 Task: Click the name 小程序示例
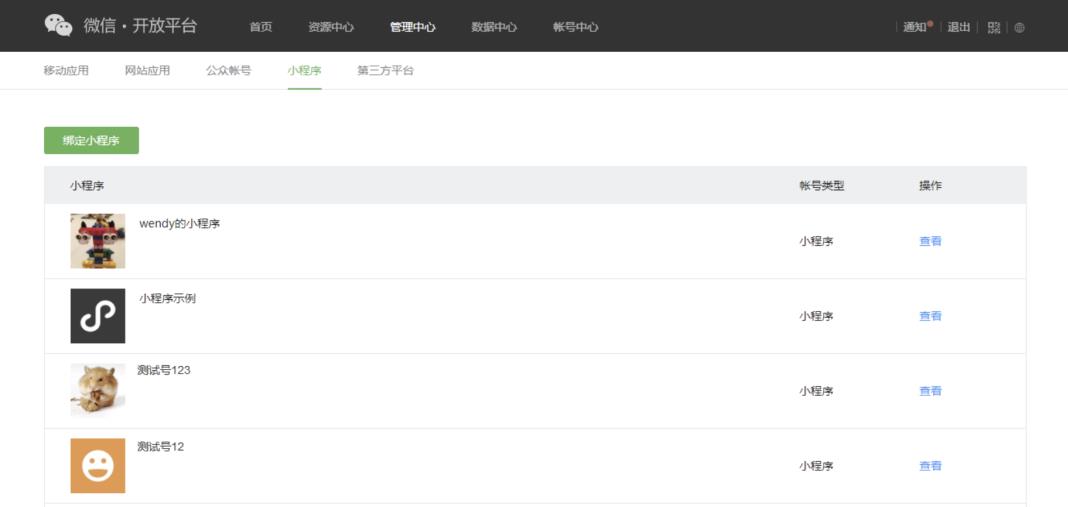click(168, 298)
